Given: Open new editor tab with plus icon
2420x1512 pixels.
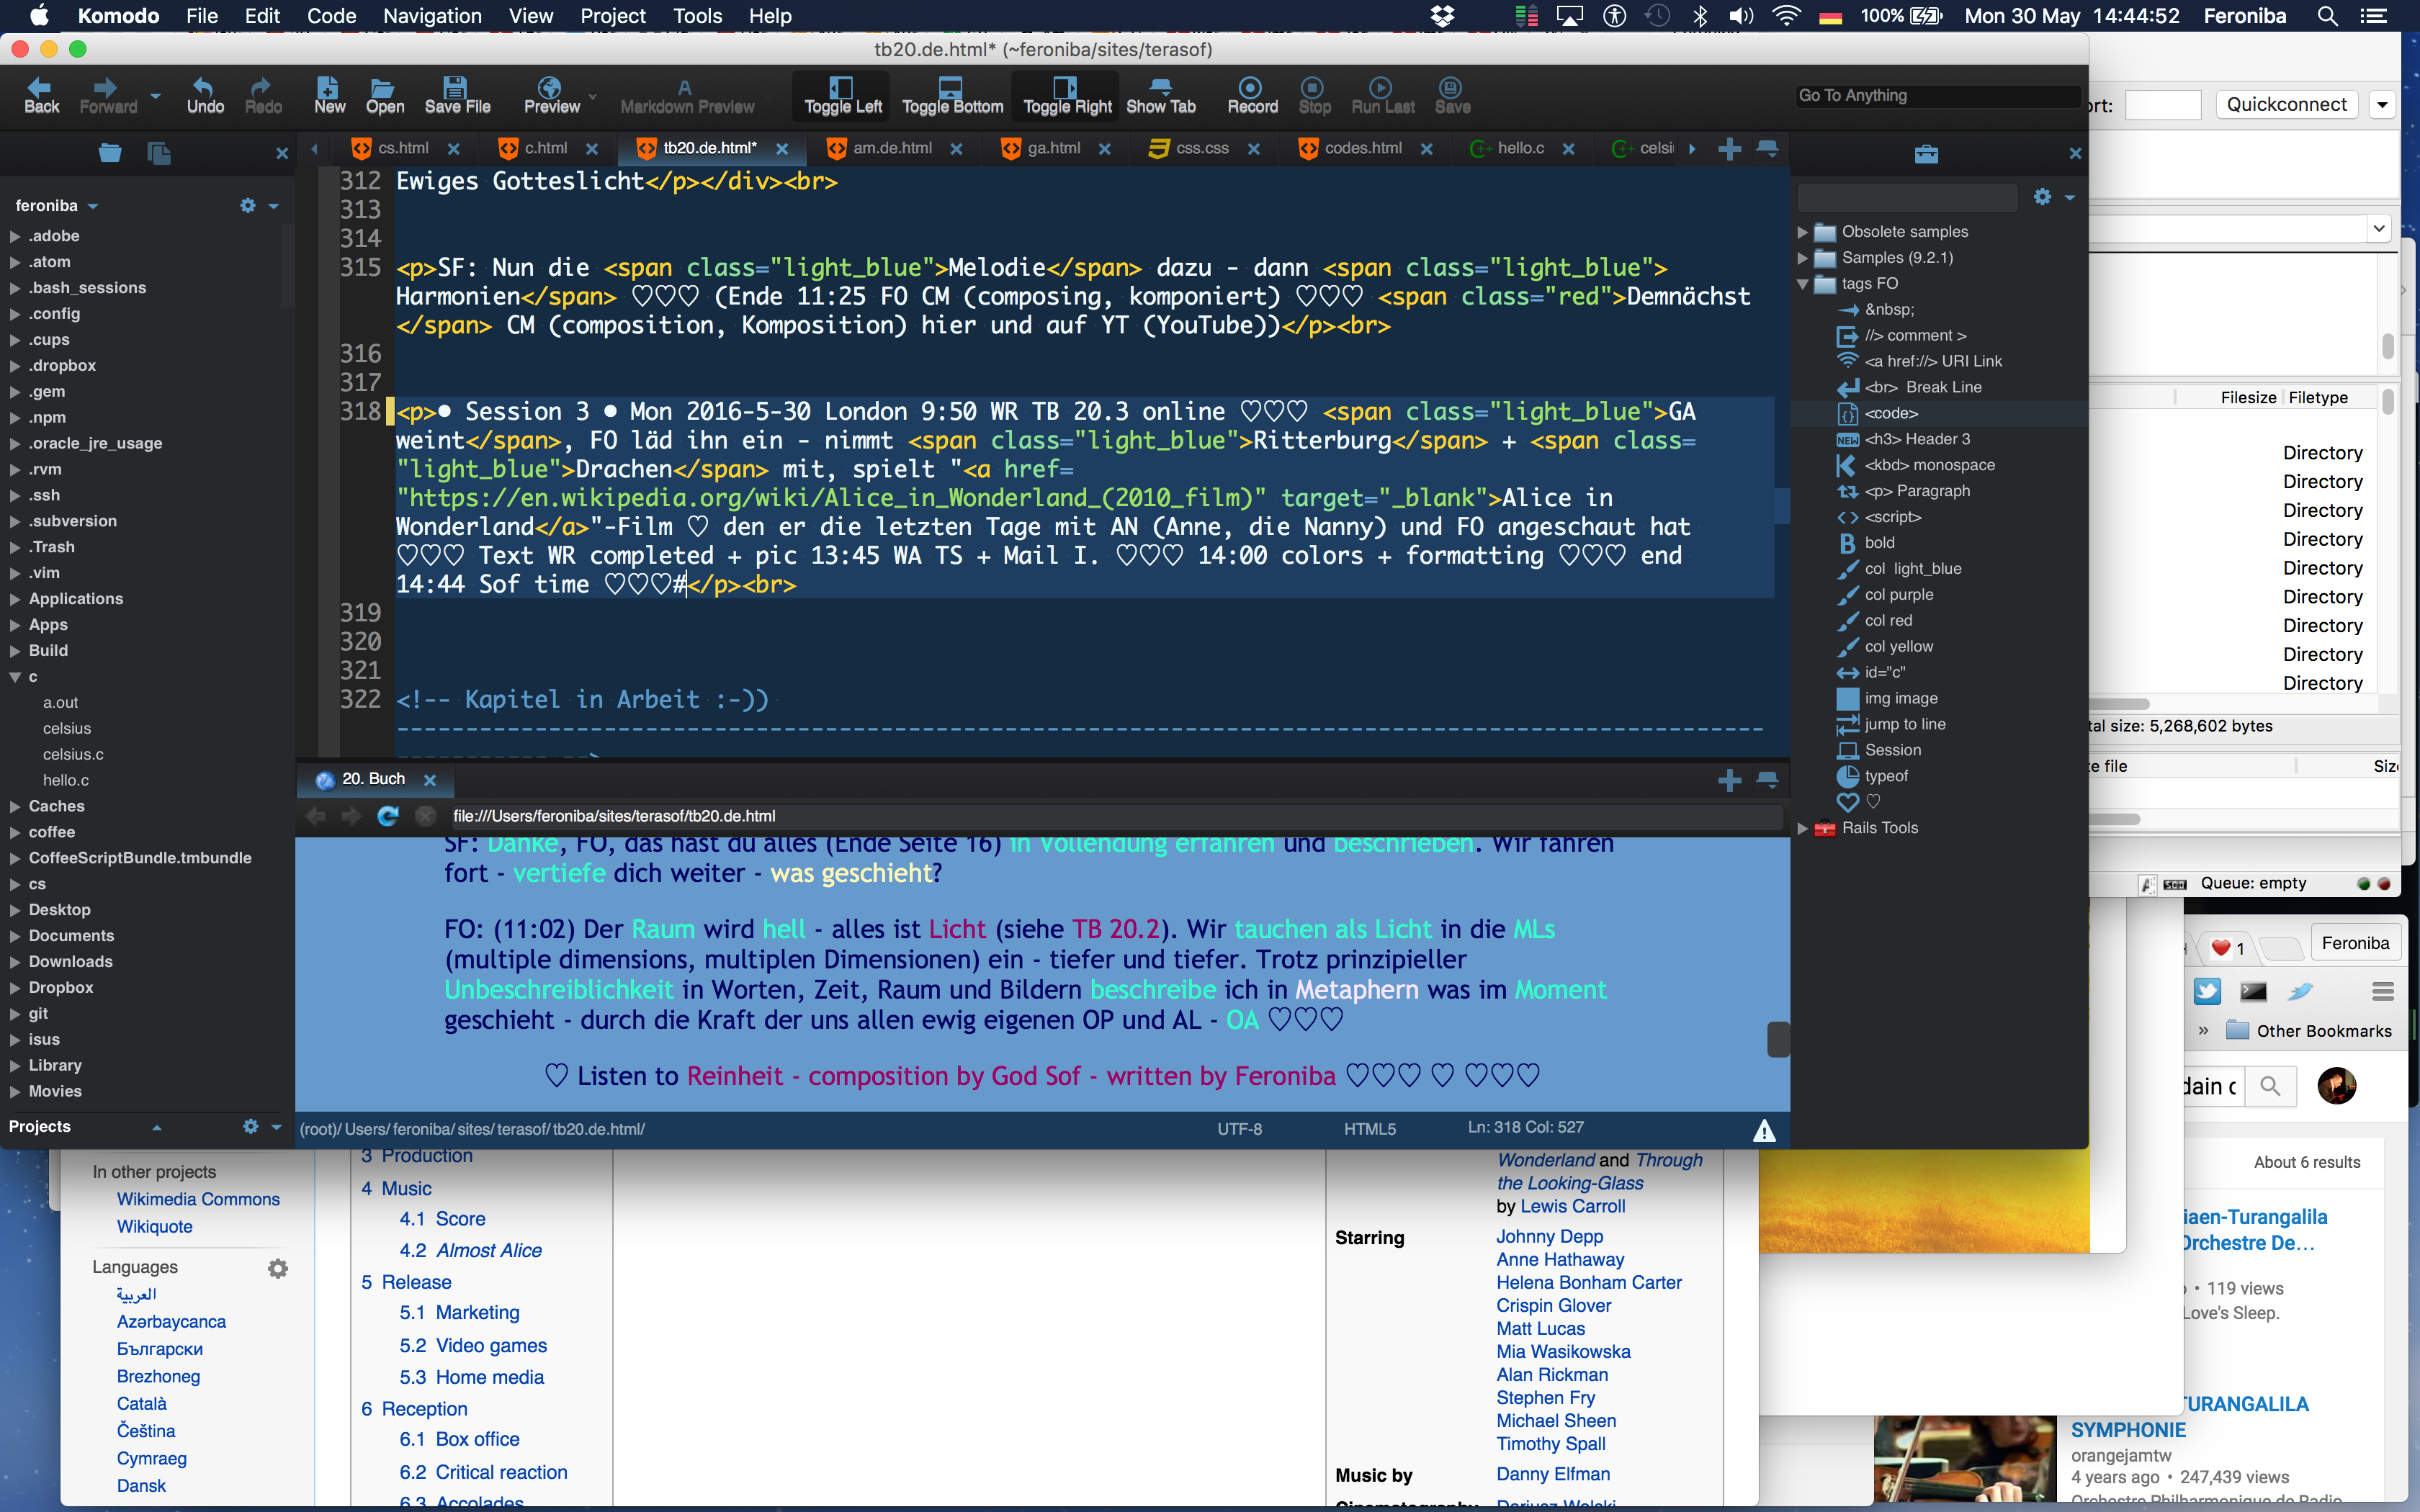Looking at the screenshot, I should click(x=1729, y=149).
